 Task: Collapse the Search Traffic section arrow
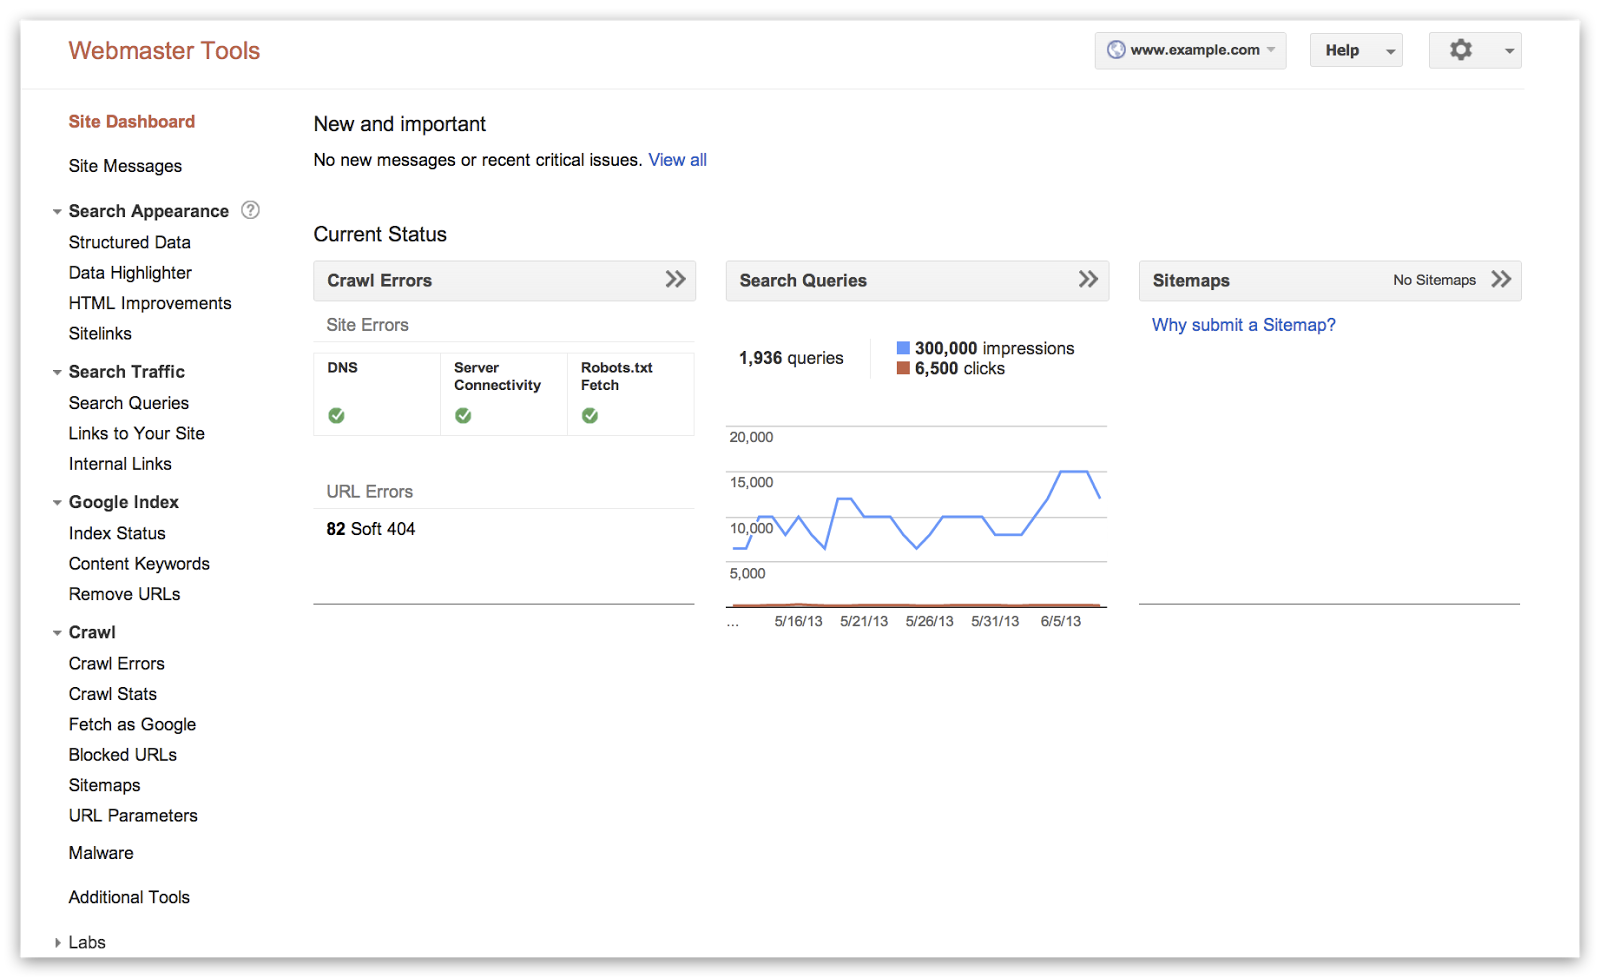57,372
